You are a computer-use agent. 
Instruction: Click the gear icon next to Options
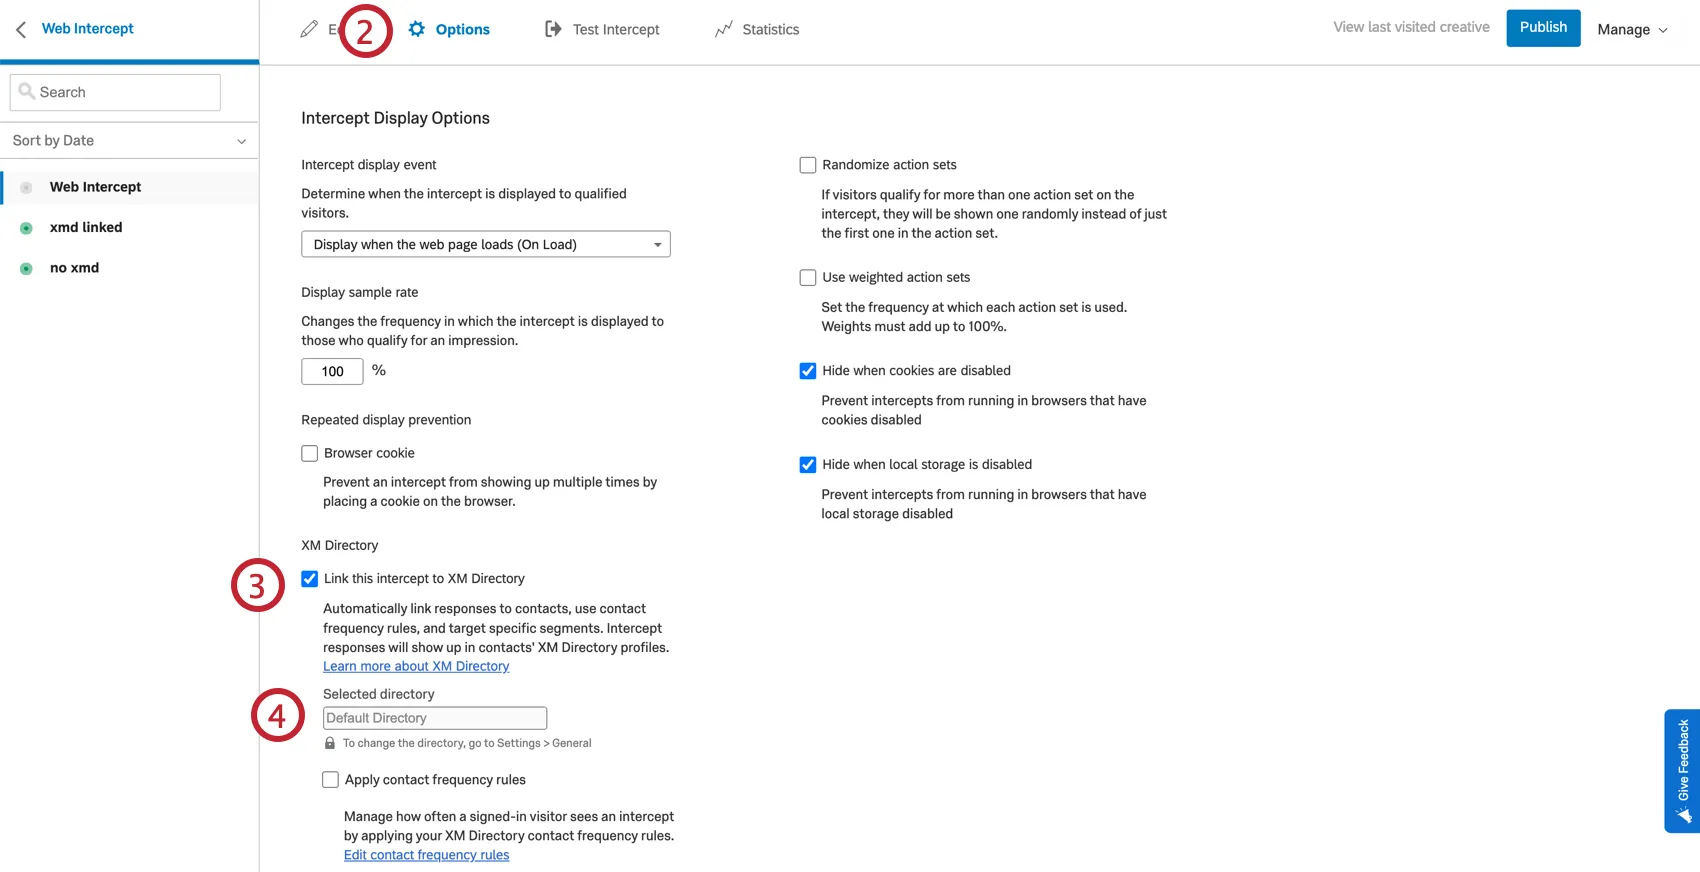click(417, 29)
